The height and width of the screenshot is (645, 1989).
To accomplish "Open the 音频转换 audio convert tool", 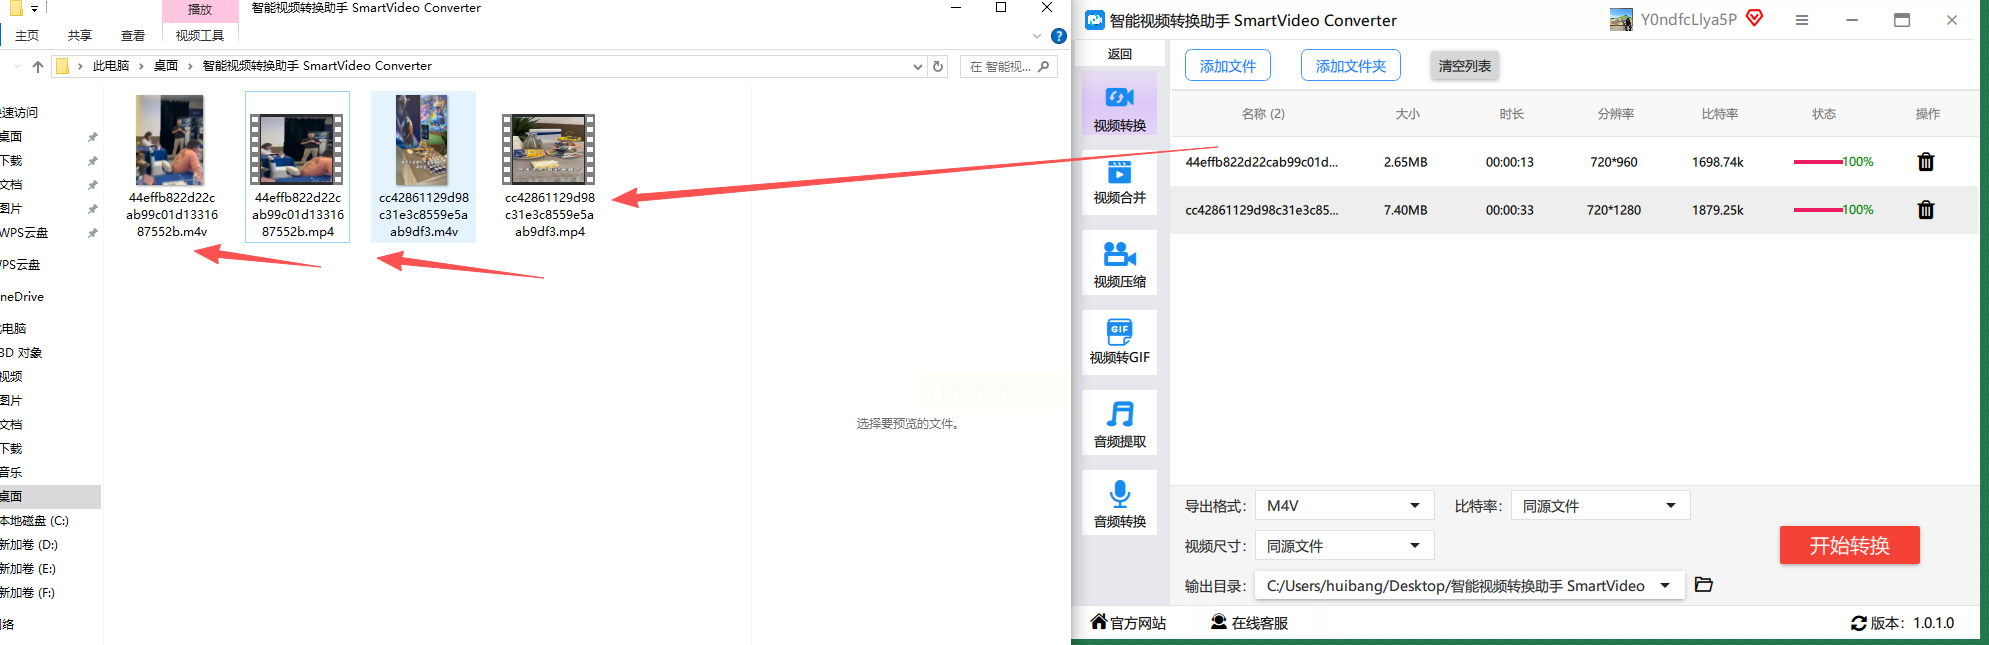I will click(1119, 504).
